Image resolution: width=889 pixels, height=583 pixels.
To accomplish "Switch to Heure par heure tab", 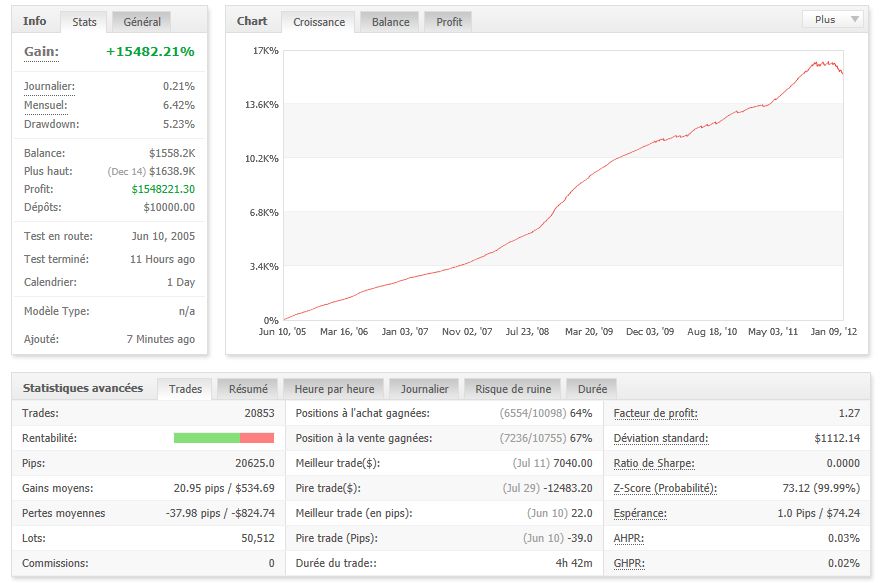I will (x=334, y=388).
